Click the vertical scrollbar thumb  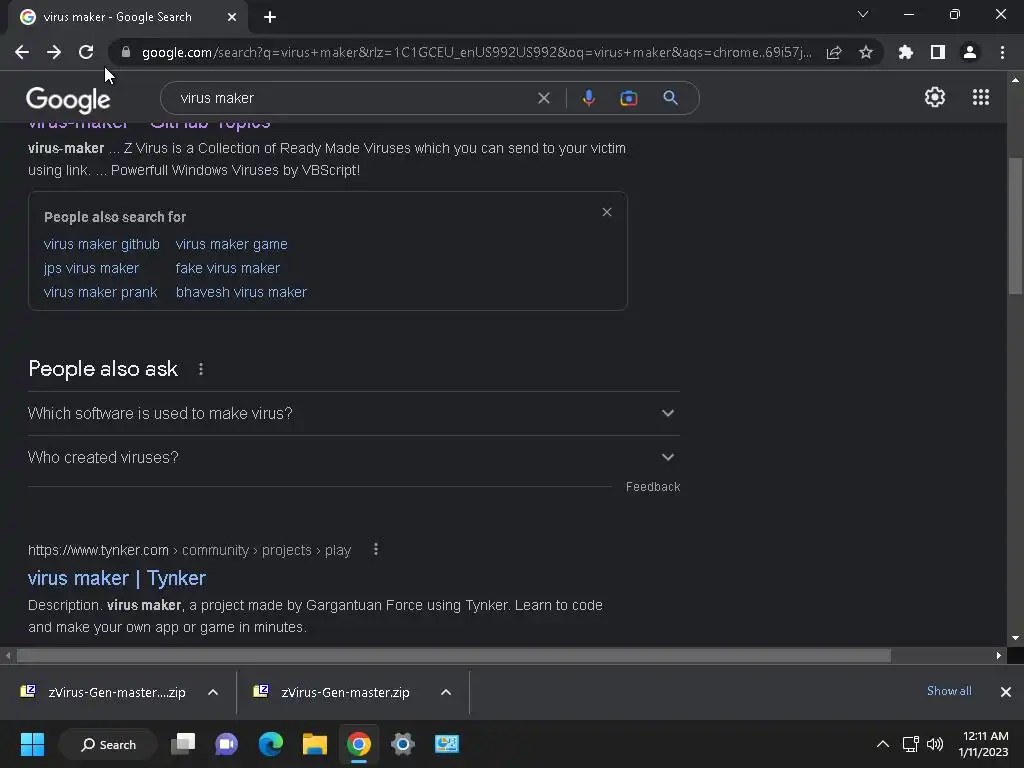pos(1015,225)
